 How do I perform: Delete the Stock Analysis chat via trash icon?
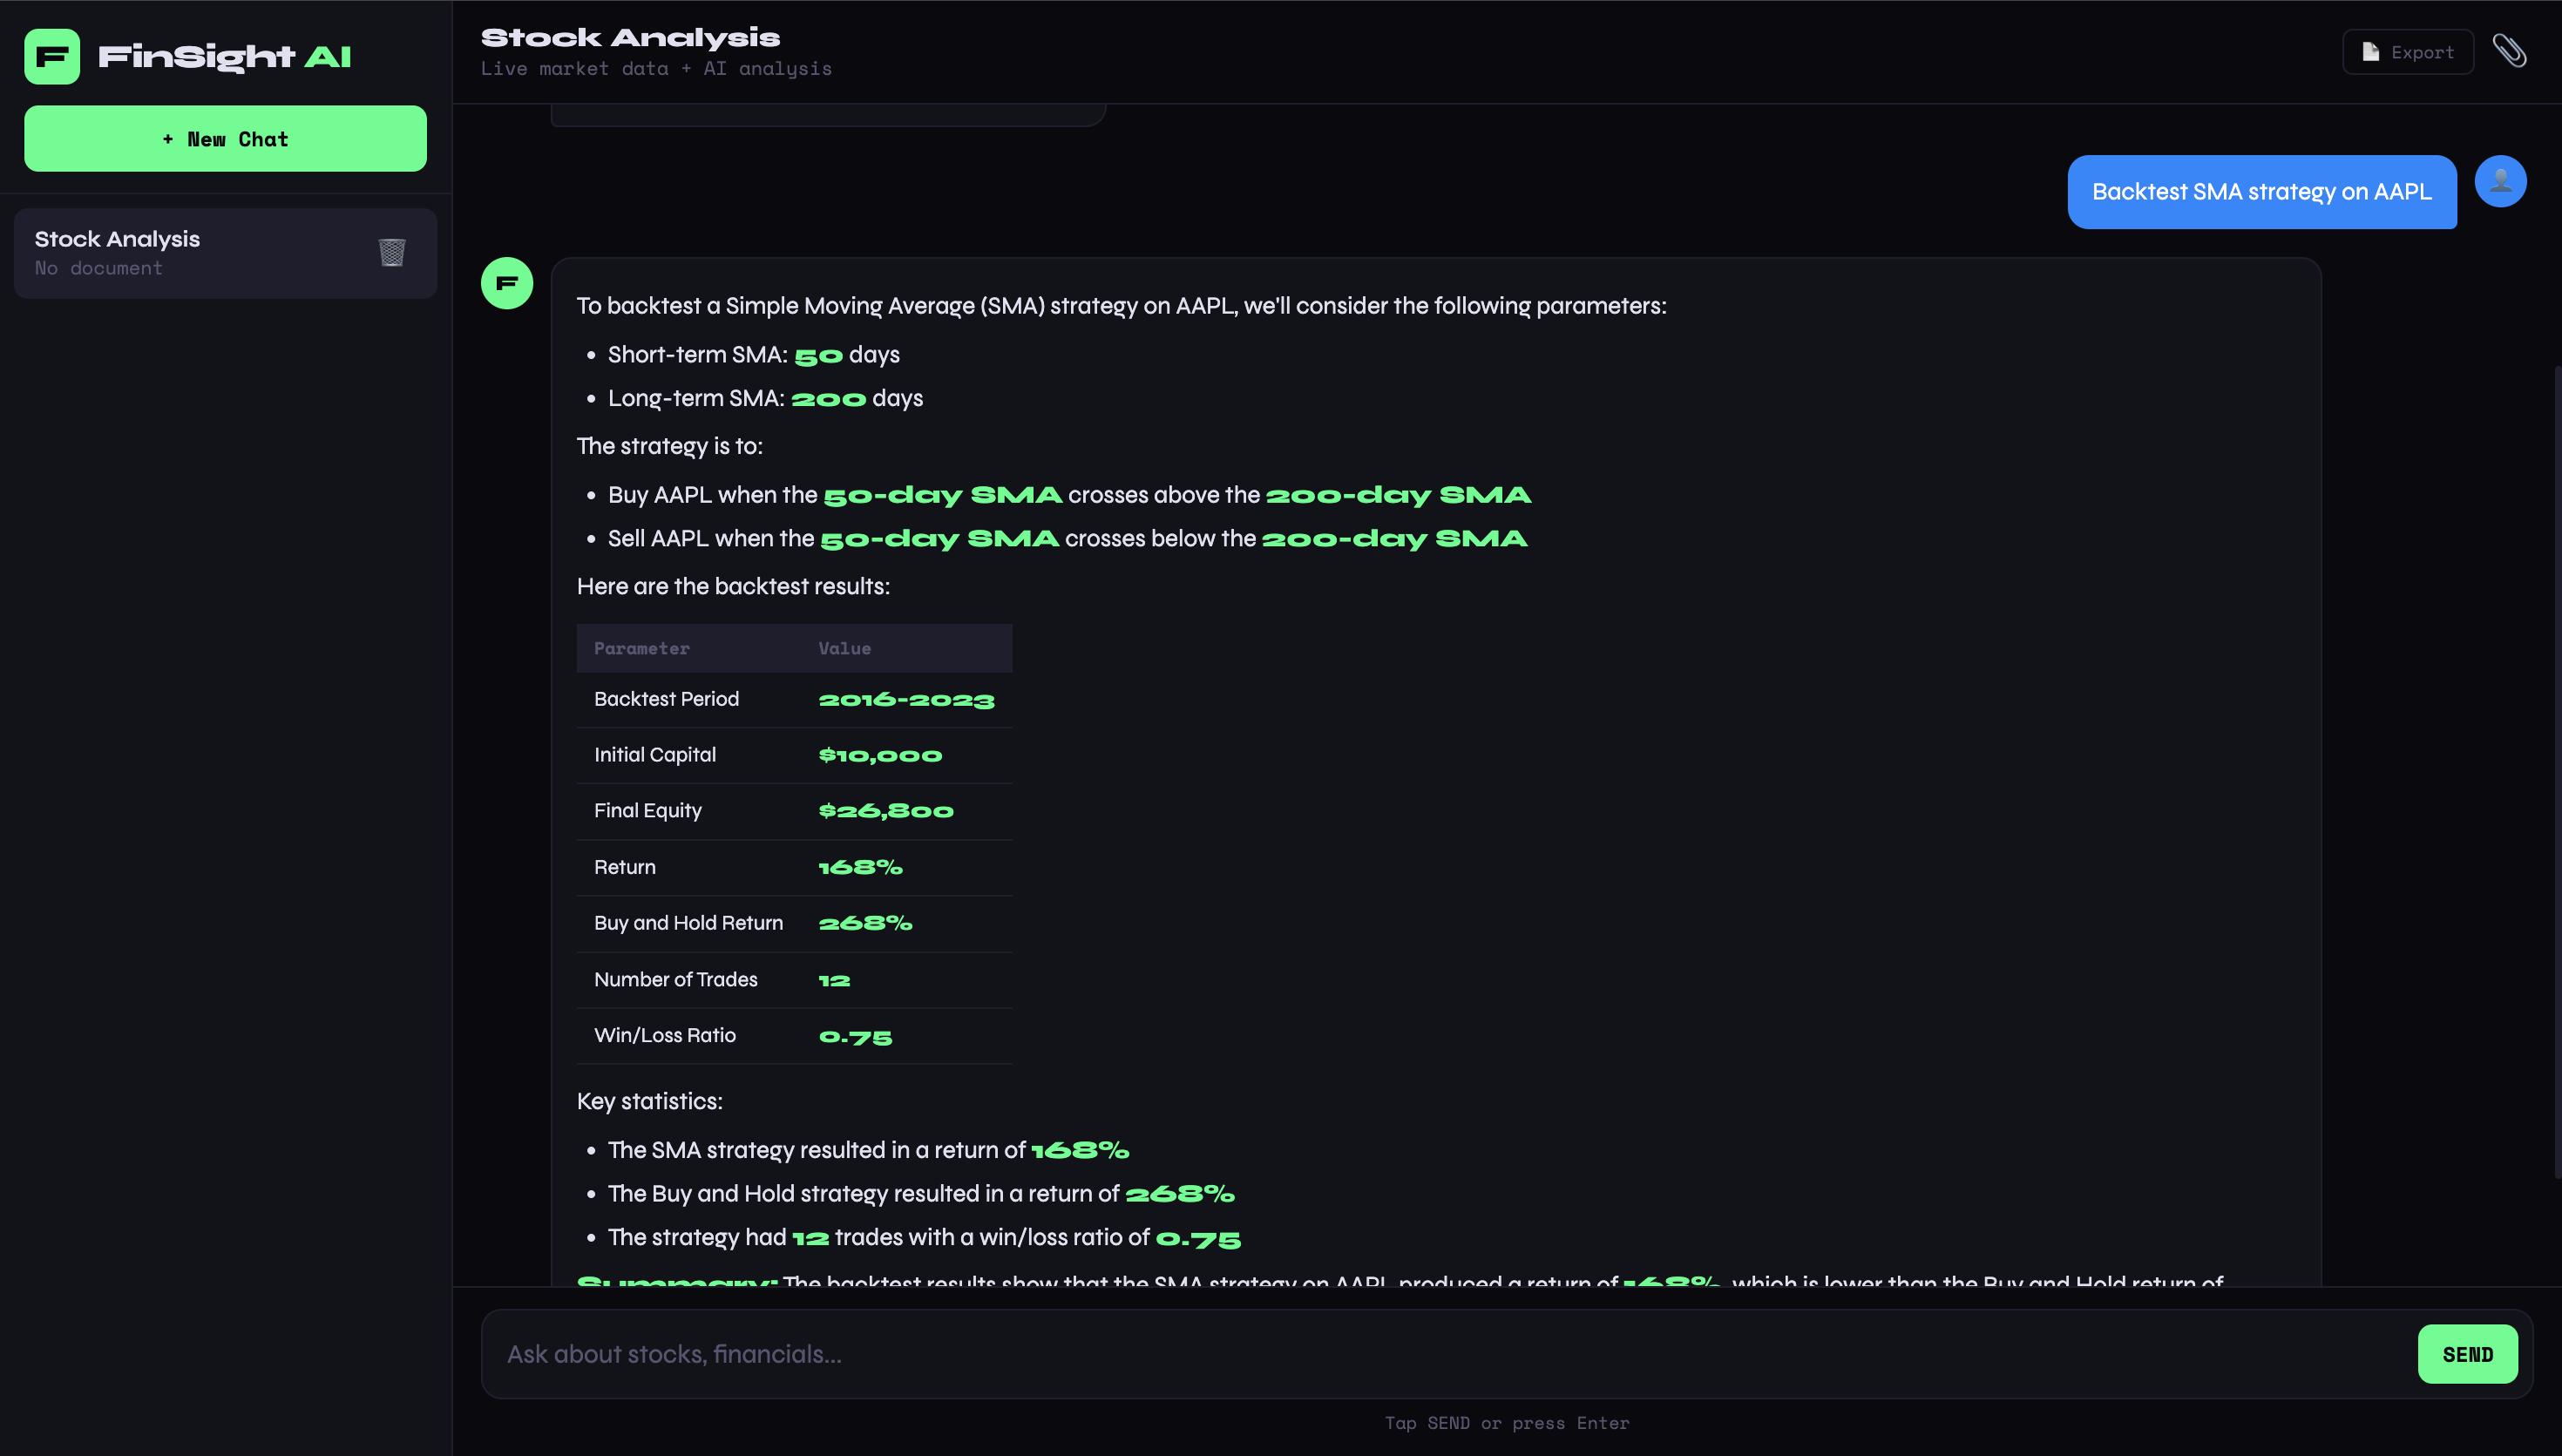tap(392, 252)
